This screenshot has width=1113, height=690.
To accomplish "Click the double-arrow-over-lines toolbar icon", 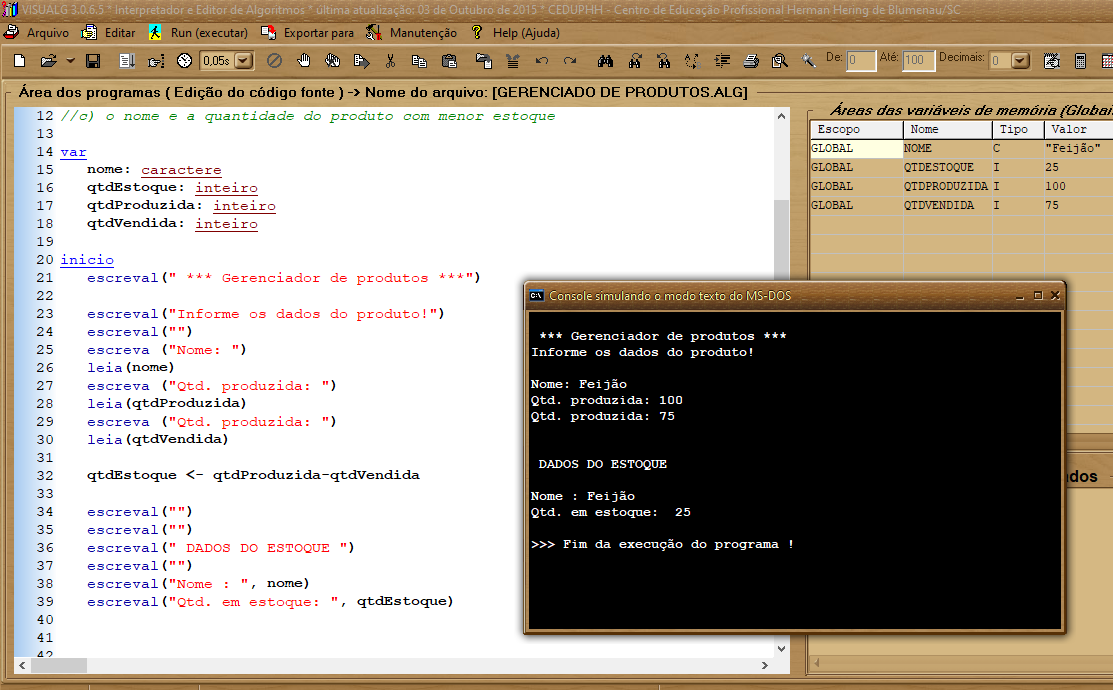I will pyautogui.click(x=512, y=61).
